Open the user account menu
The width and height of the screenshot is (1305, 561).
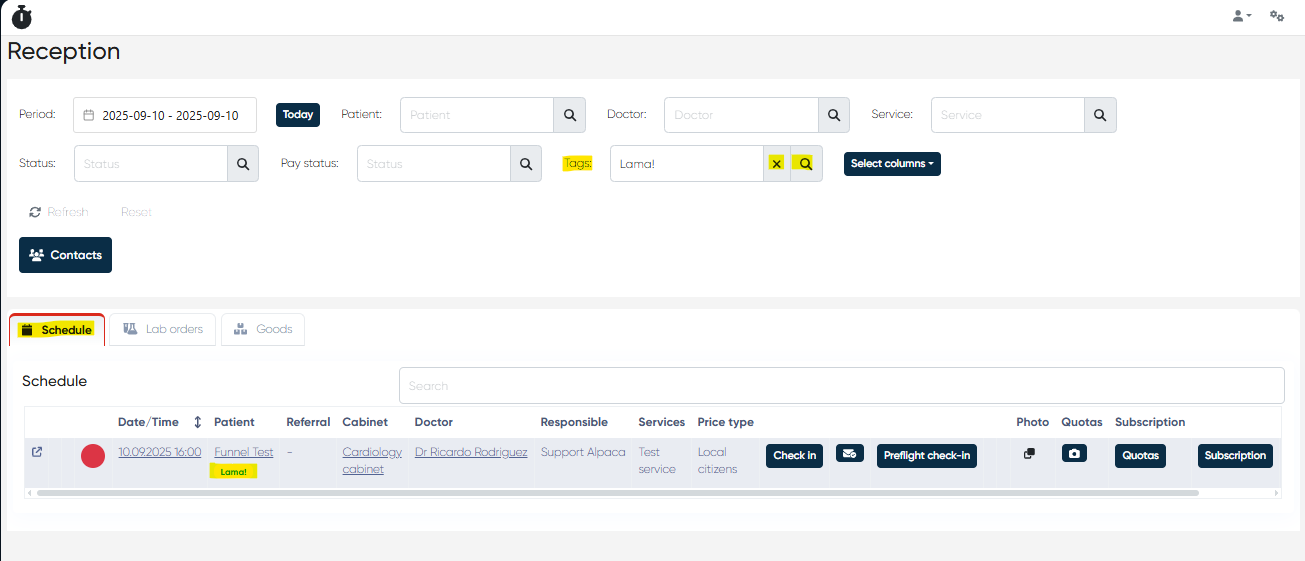click(x=1241, y=16)
